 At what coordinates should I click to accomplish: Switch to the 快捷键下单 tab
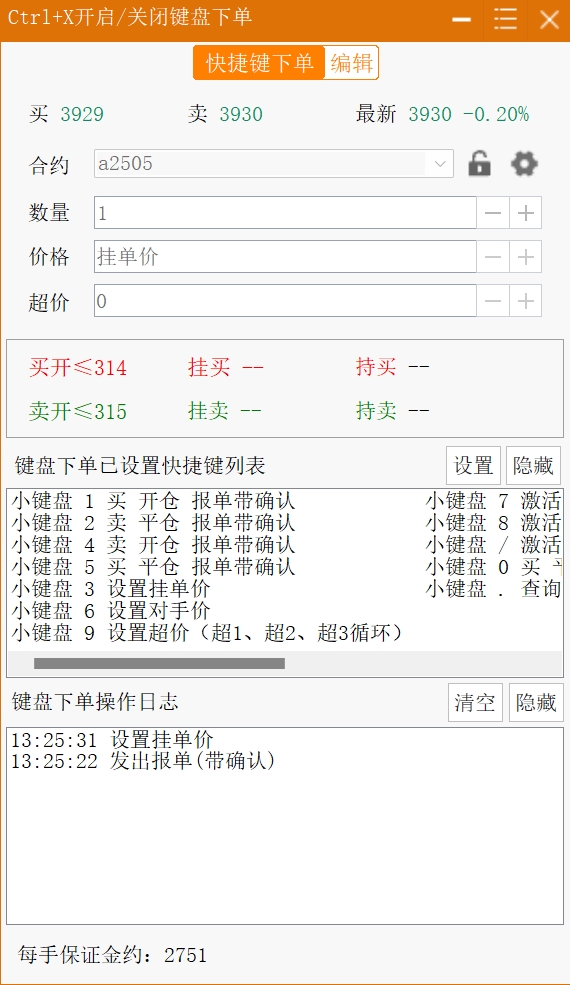[x=259, y=63]
